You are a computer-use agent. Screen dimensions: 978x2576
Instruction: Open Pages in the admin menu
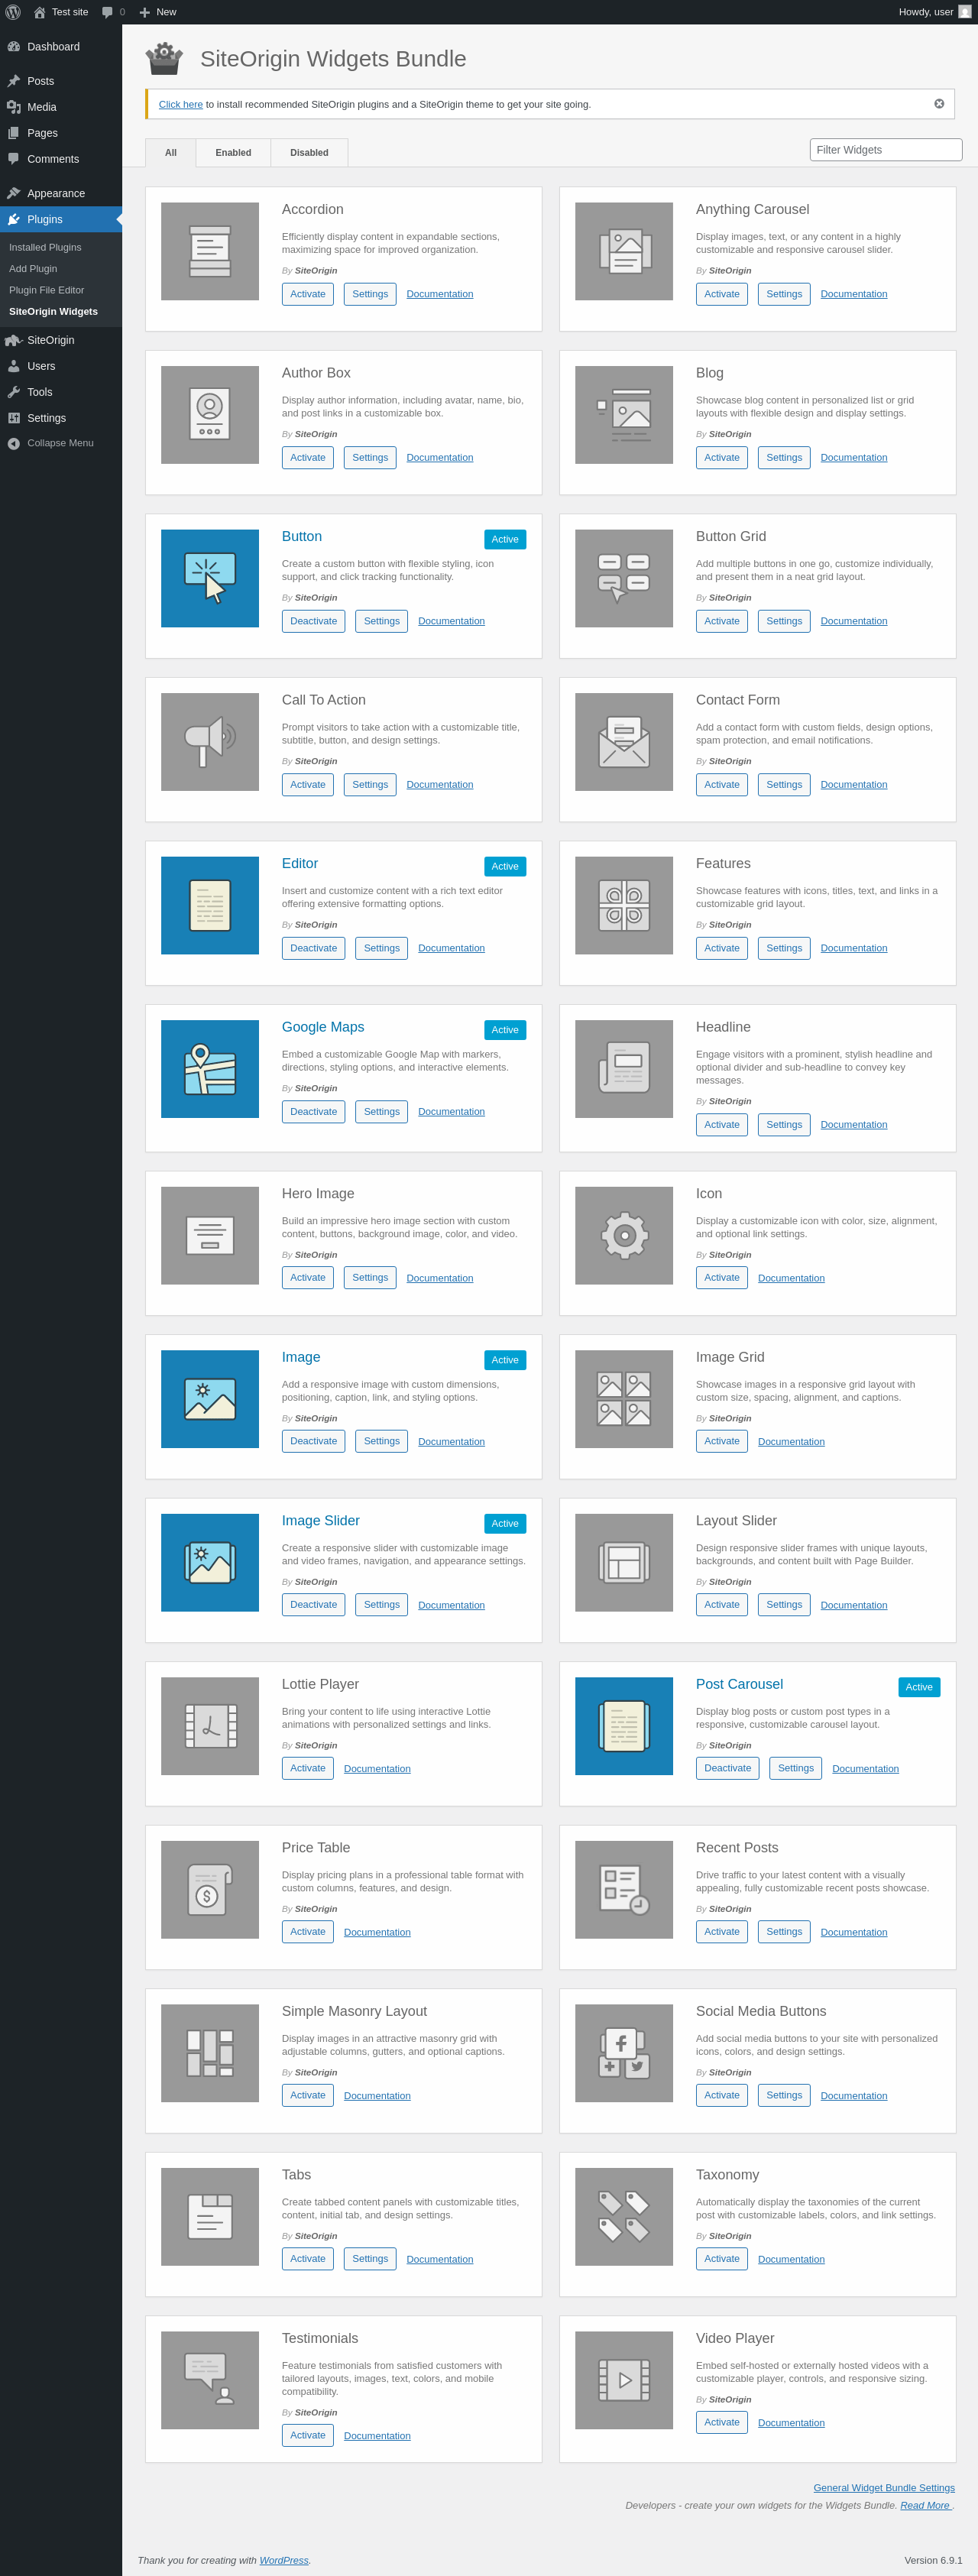point(61,133)
